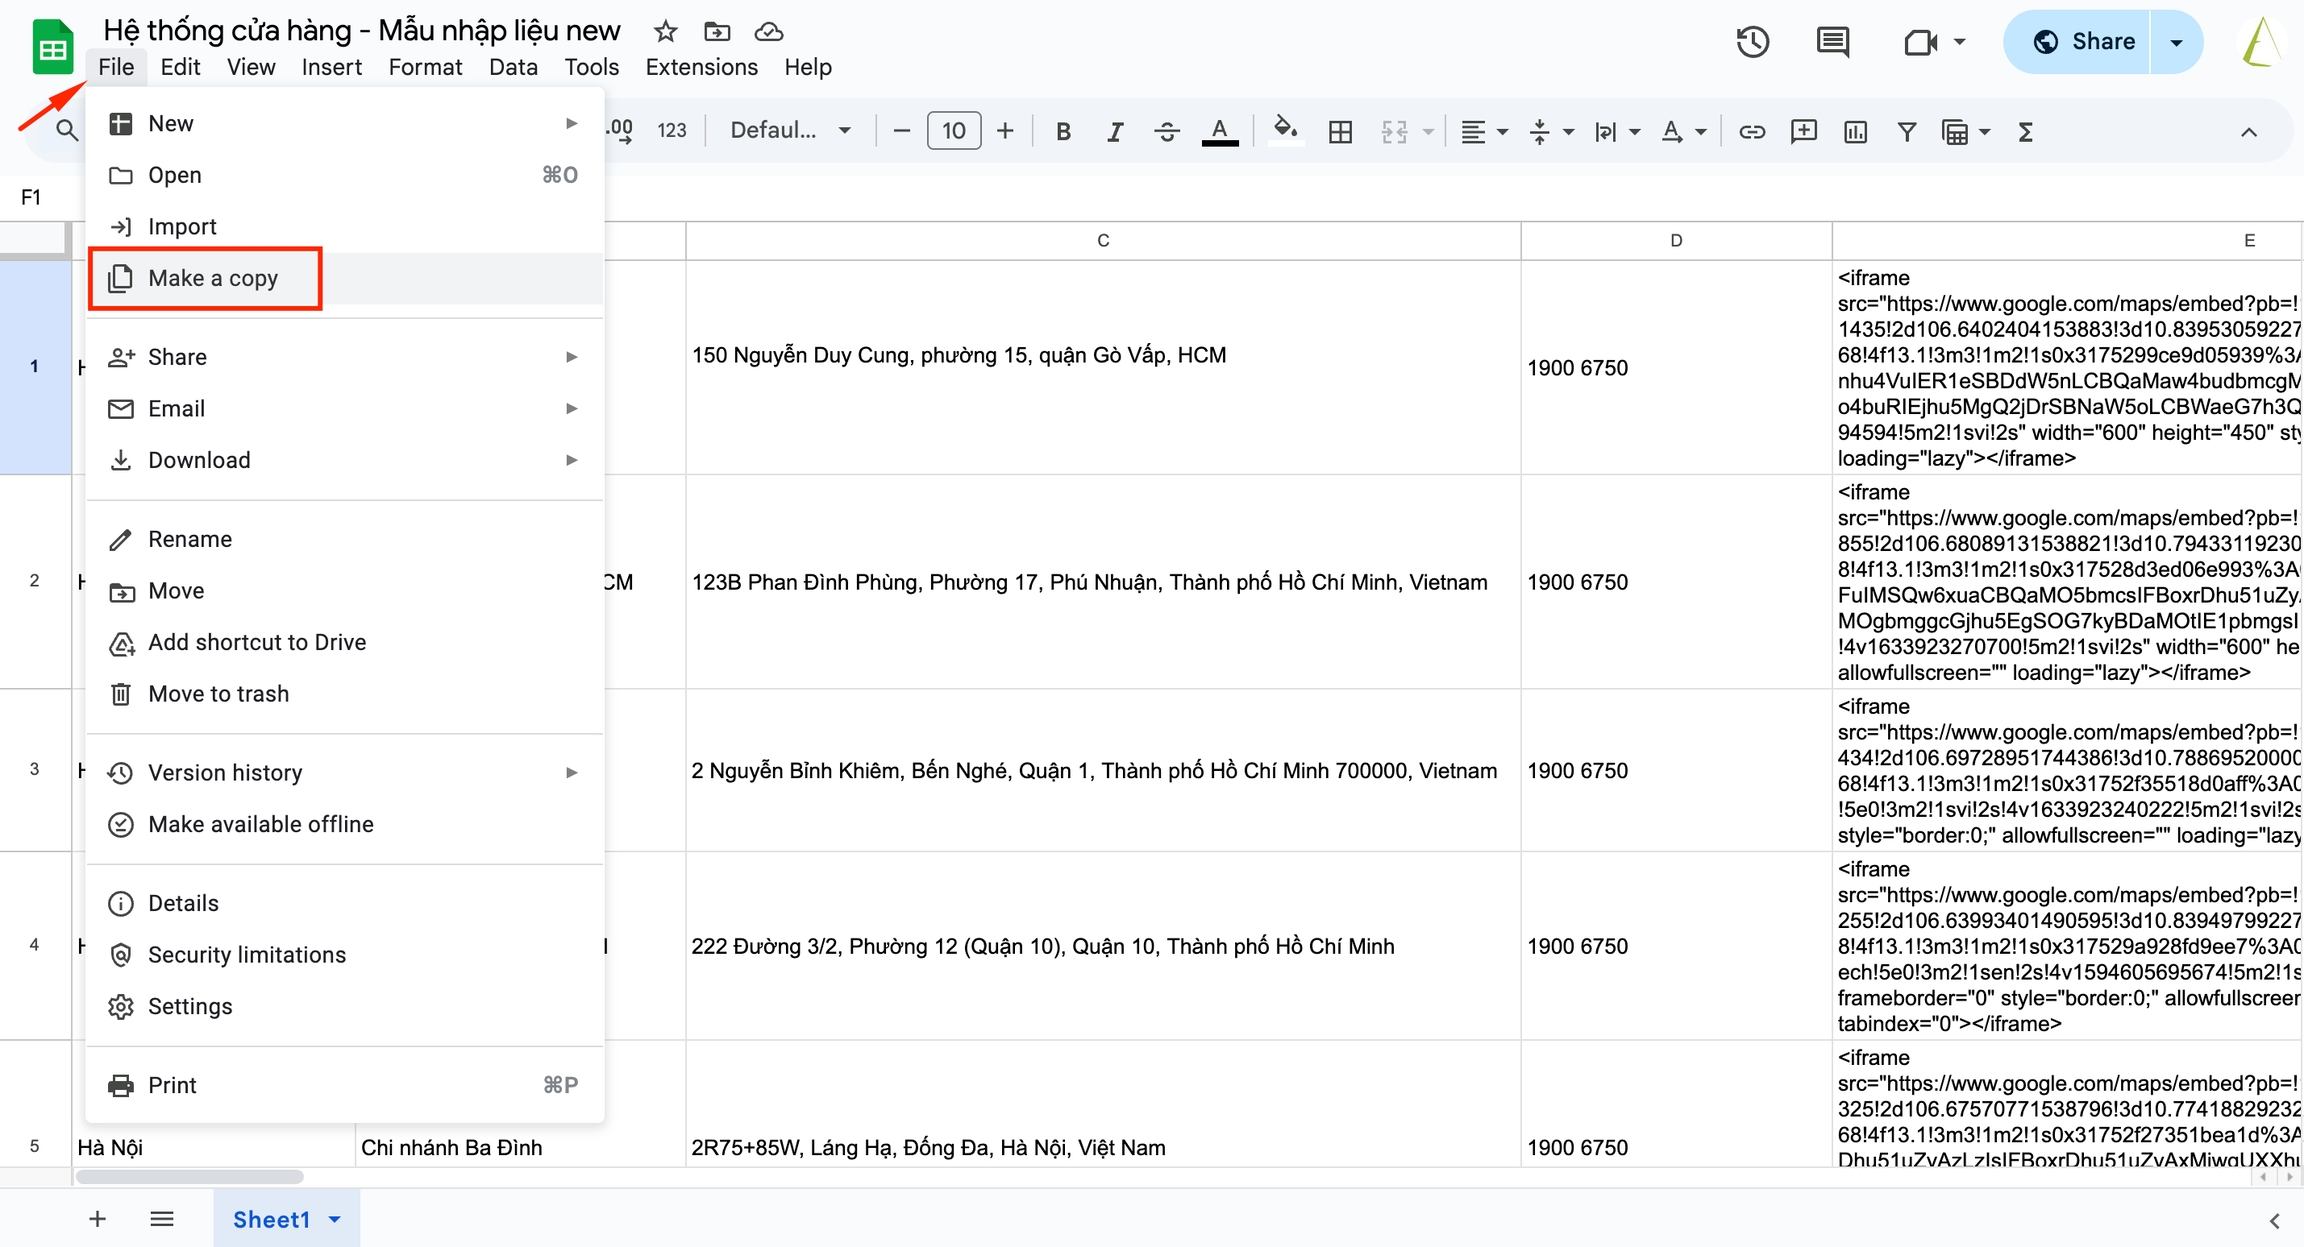Screen dimensions: 2304x1247
Task: Click the font size input field
Action: click(953, 130)
